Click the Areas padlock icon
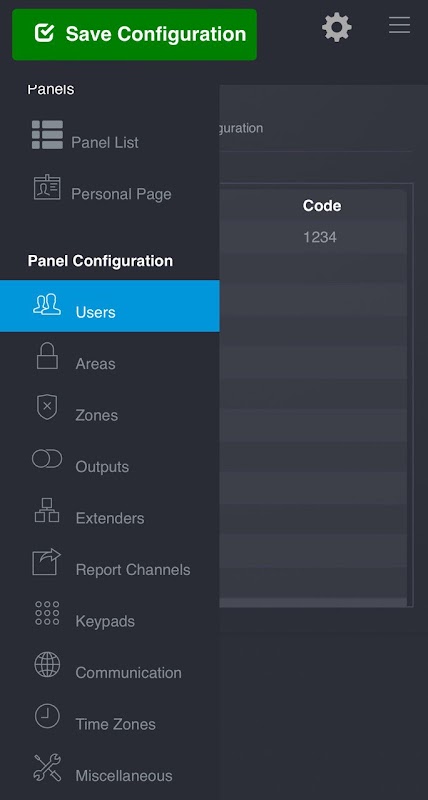The width and height of the screenshot is (428, 800). [x=47, y=356]
